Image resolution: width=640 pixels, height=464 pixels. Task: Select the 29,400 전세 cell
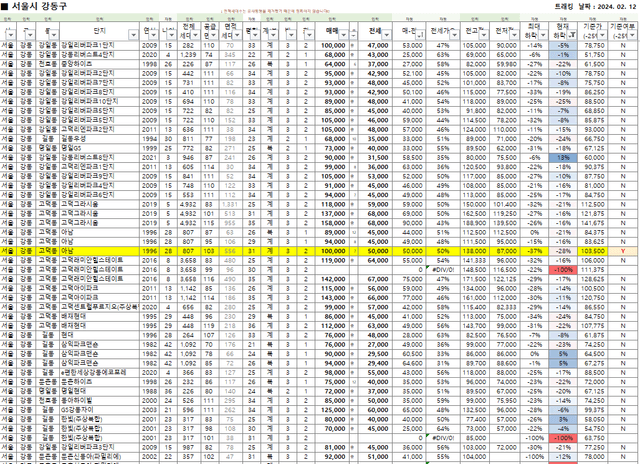pos(375,363)
